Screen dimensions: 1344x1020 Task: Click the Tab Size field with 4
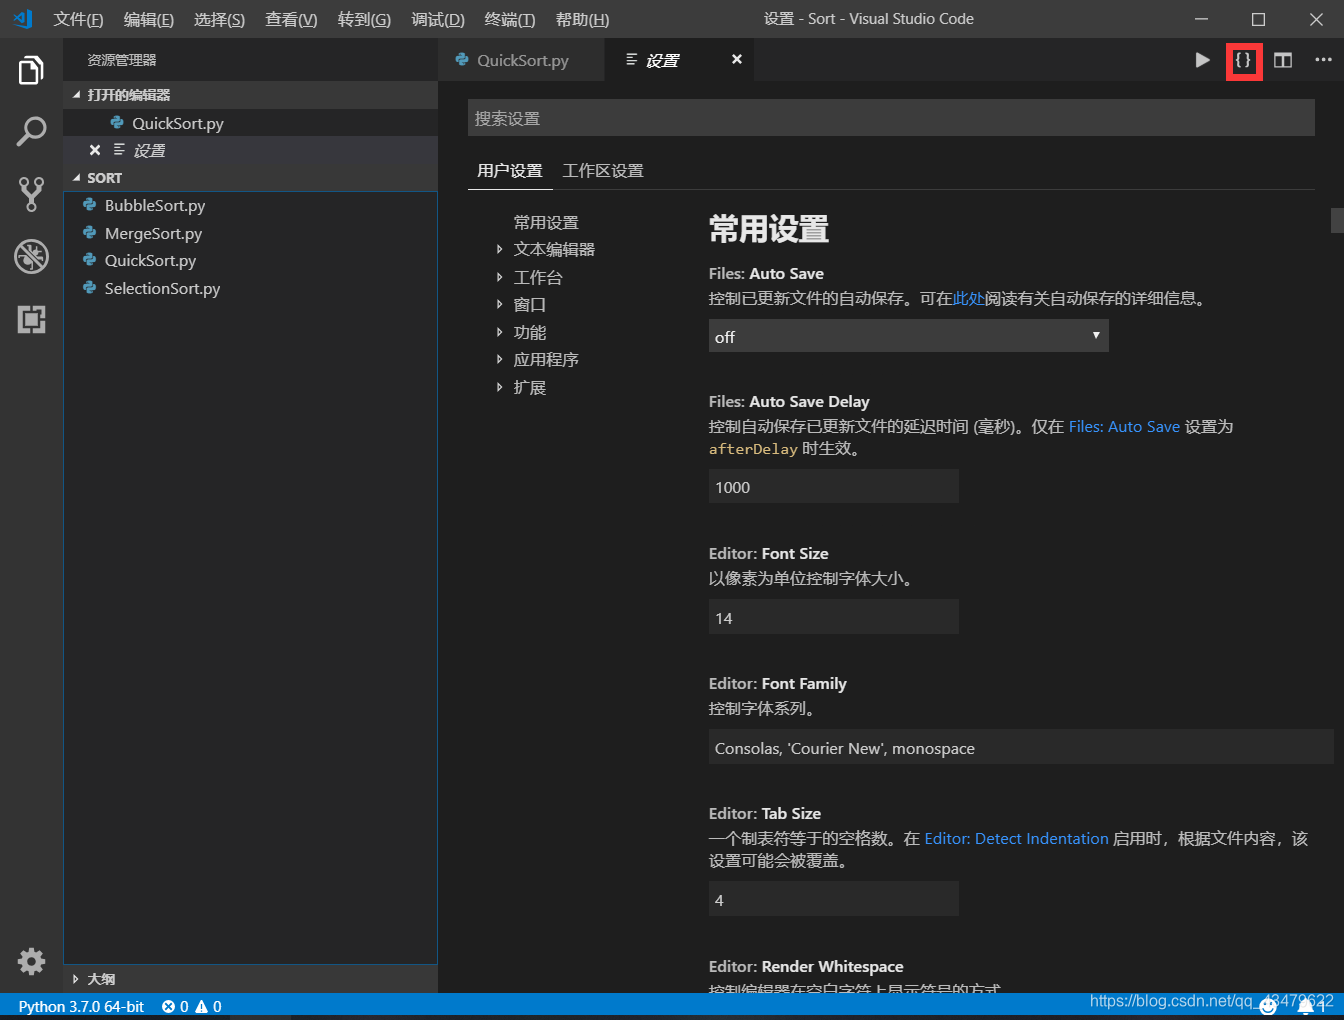pyautogui.click(x=833, y=899)
